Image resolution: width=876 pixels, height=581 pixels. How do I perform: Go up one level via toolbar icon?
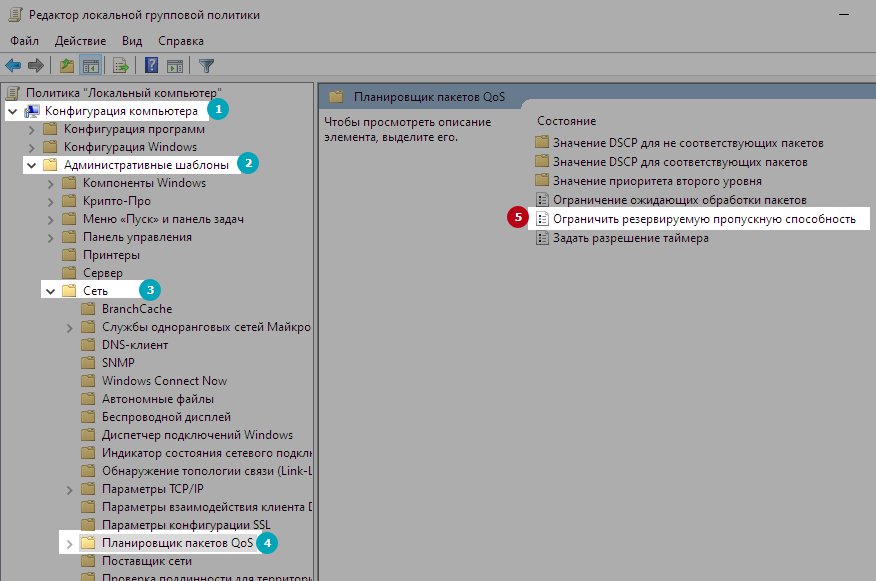67,66
